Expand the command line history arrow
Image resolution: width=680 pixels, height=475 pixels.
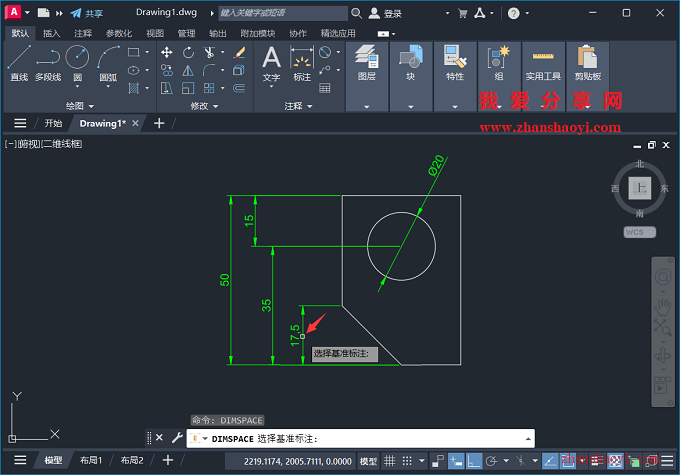click(x=528, y=439)
